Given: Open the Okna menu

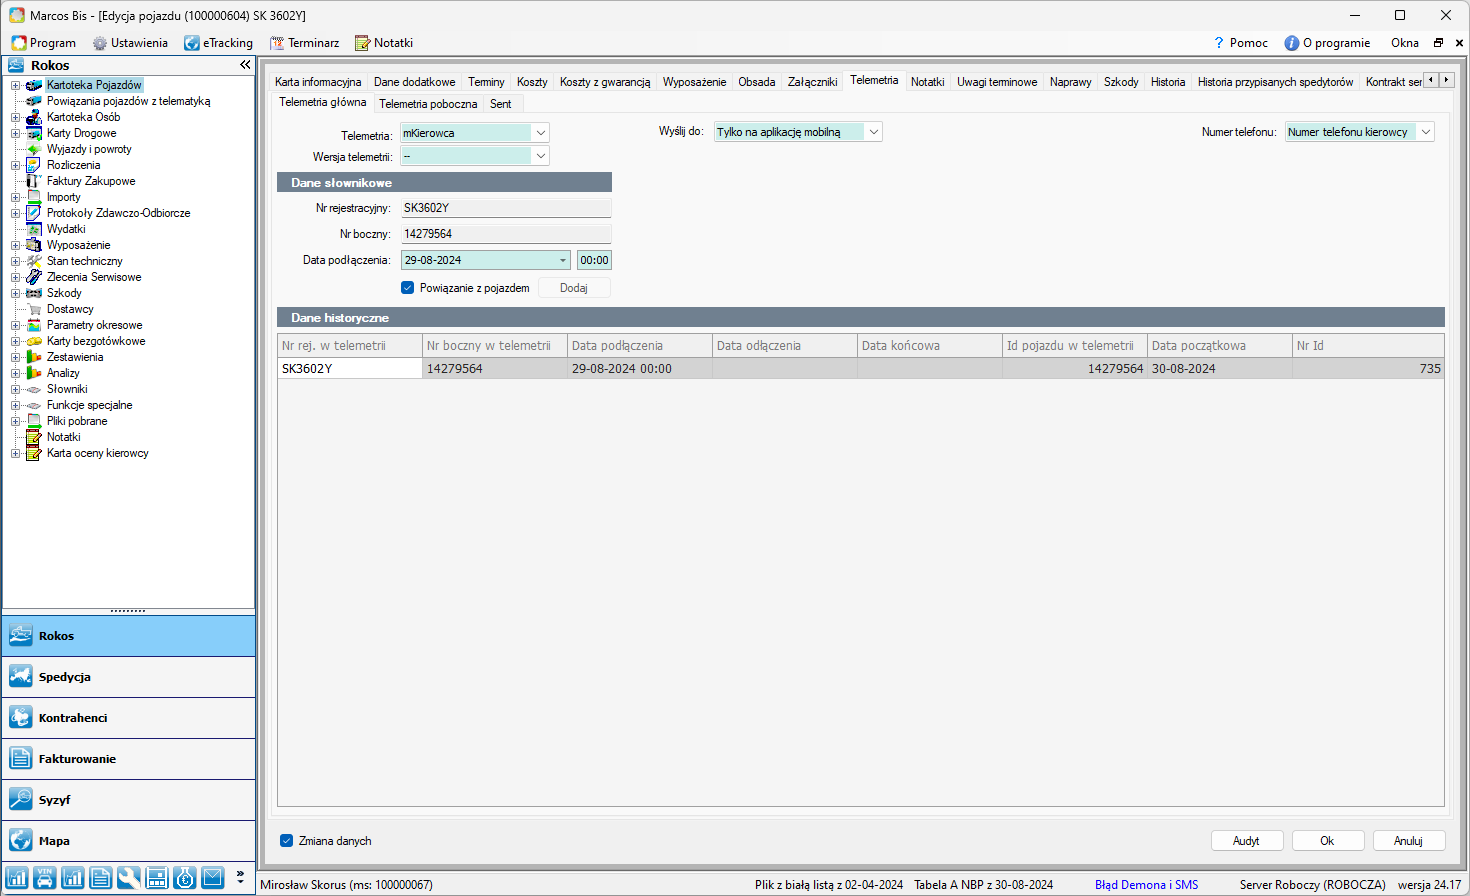Looking at the screenshot, I should [1404, 43].
